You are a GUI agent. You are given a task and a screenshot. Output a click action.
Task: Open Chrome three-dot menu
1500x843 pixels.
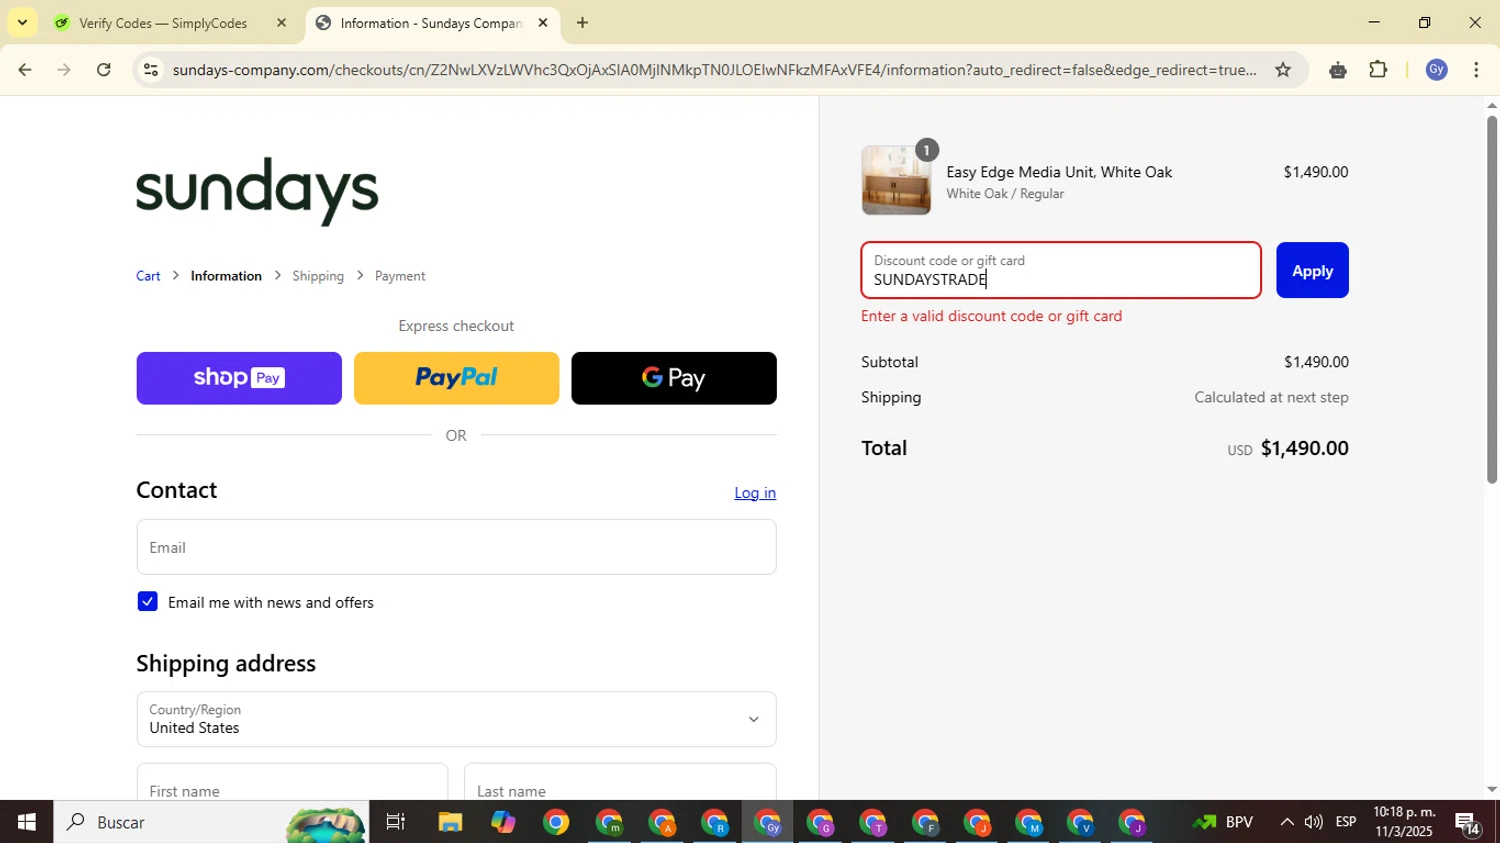tap(1476, 70)
